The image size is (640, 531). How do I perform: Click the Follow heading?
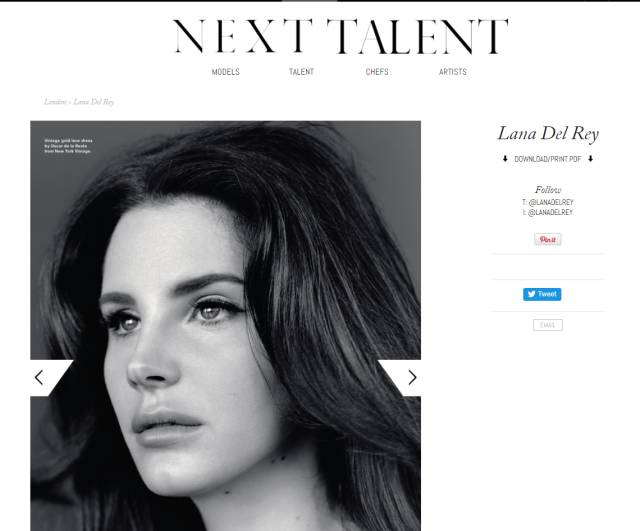(548, 190)
